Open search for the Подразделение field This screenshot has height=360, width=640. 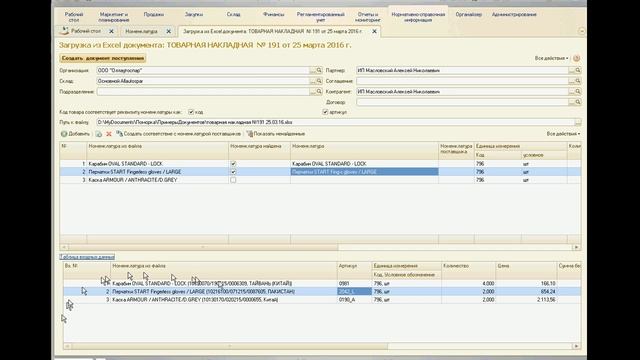point(319,91)
